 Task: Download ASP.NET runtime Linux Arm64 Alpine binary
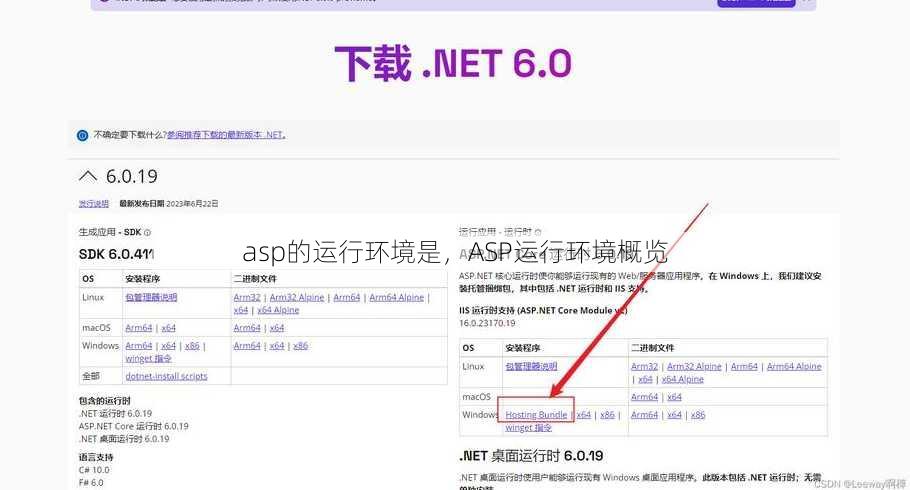click(x=794, y=366)
